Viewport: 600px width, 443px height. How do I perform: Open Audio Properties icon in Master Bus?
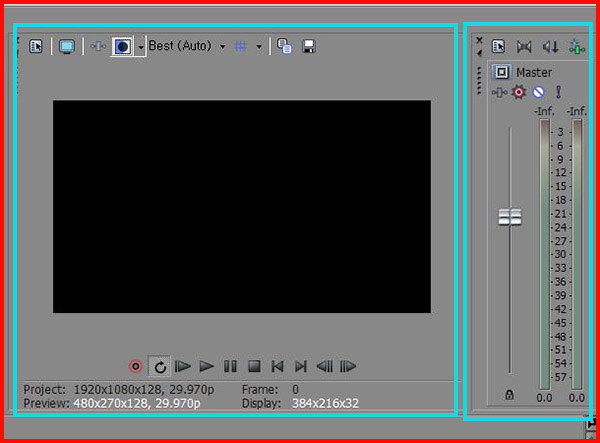click(x=498, y=47)
